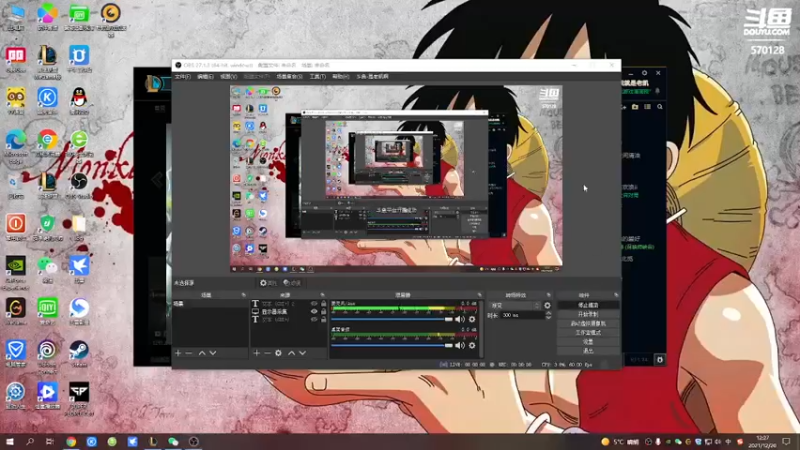Decrease the transition duration with the down stepper
This screenshot has width=800, height=450.
548,317
